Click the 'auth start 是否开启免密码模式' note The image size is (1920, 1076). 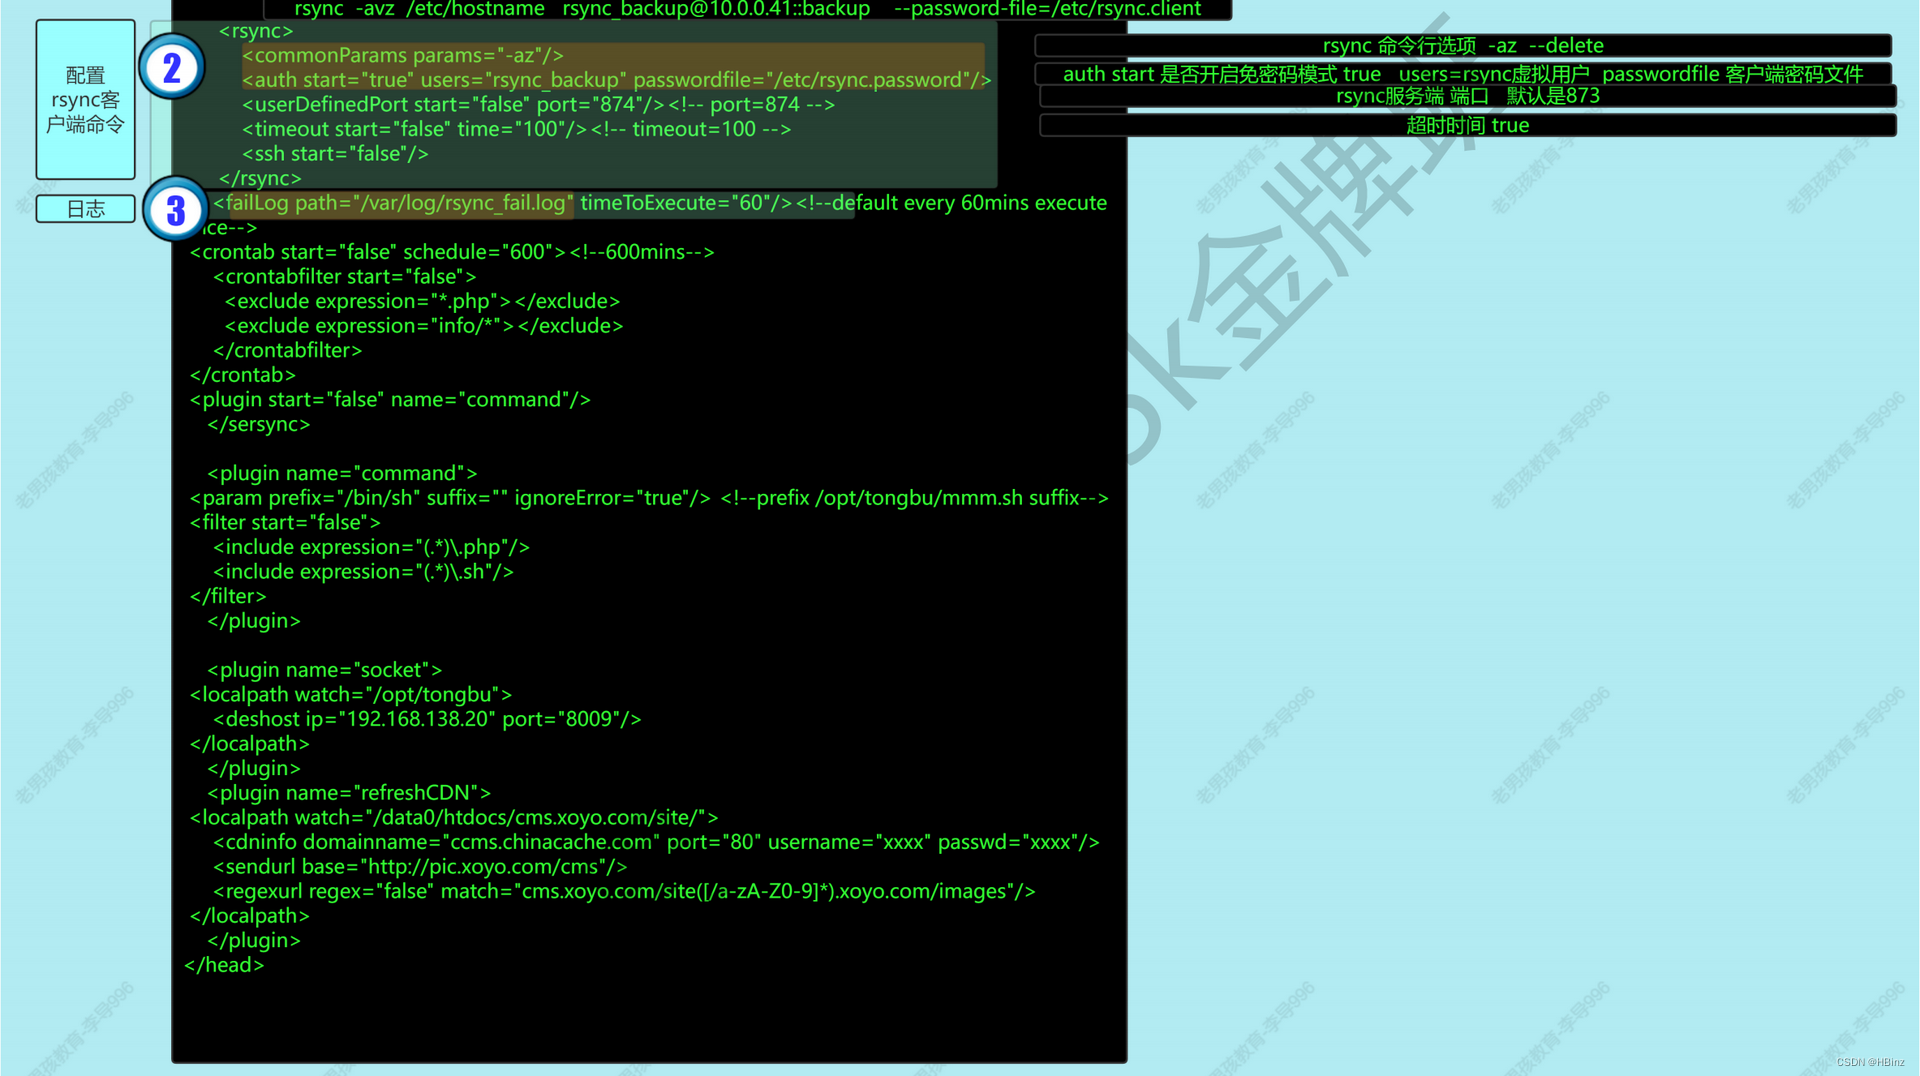point(1463,74)
